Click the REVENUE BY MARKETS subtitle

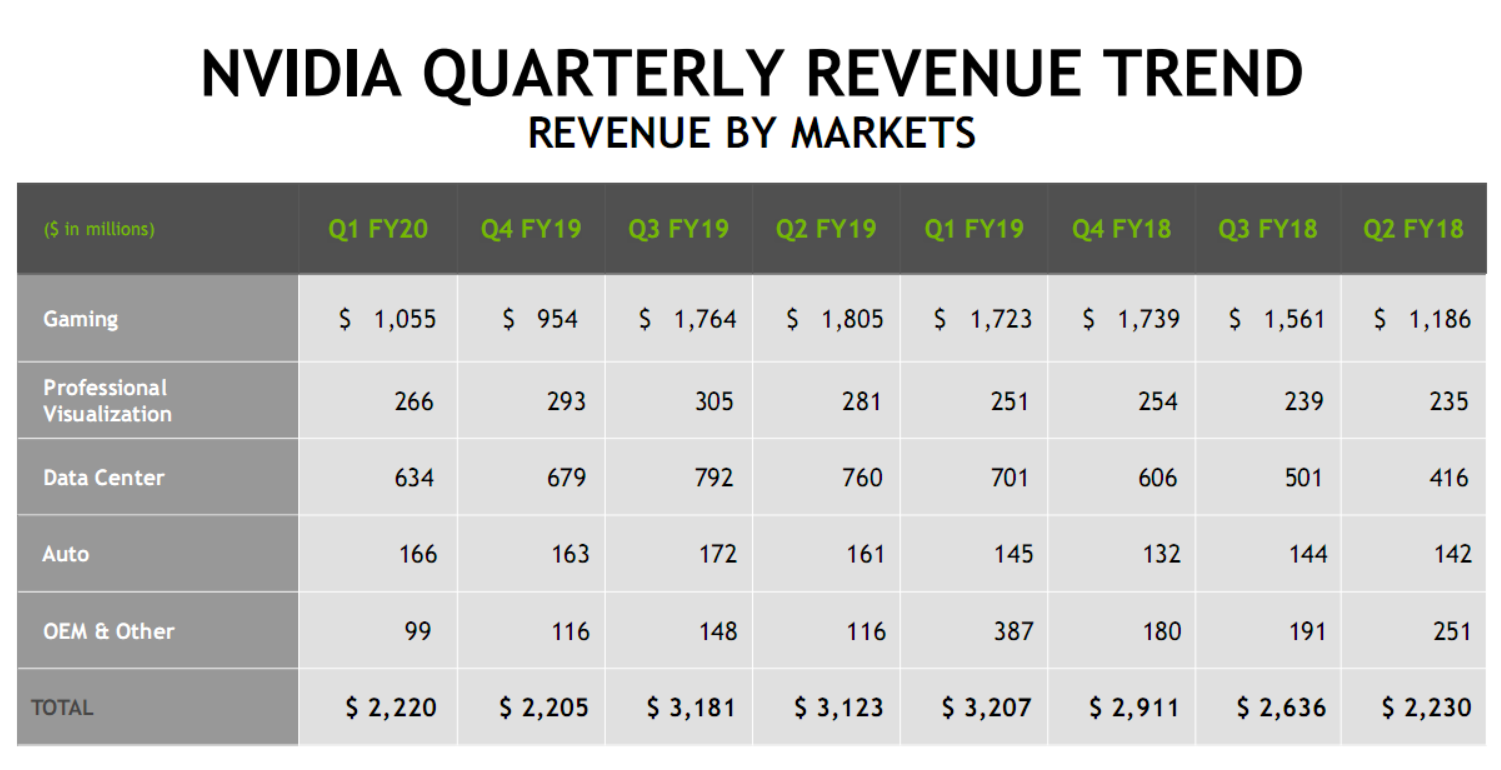tap(750, 131)
